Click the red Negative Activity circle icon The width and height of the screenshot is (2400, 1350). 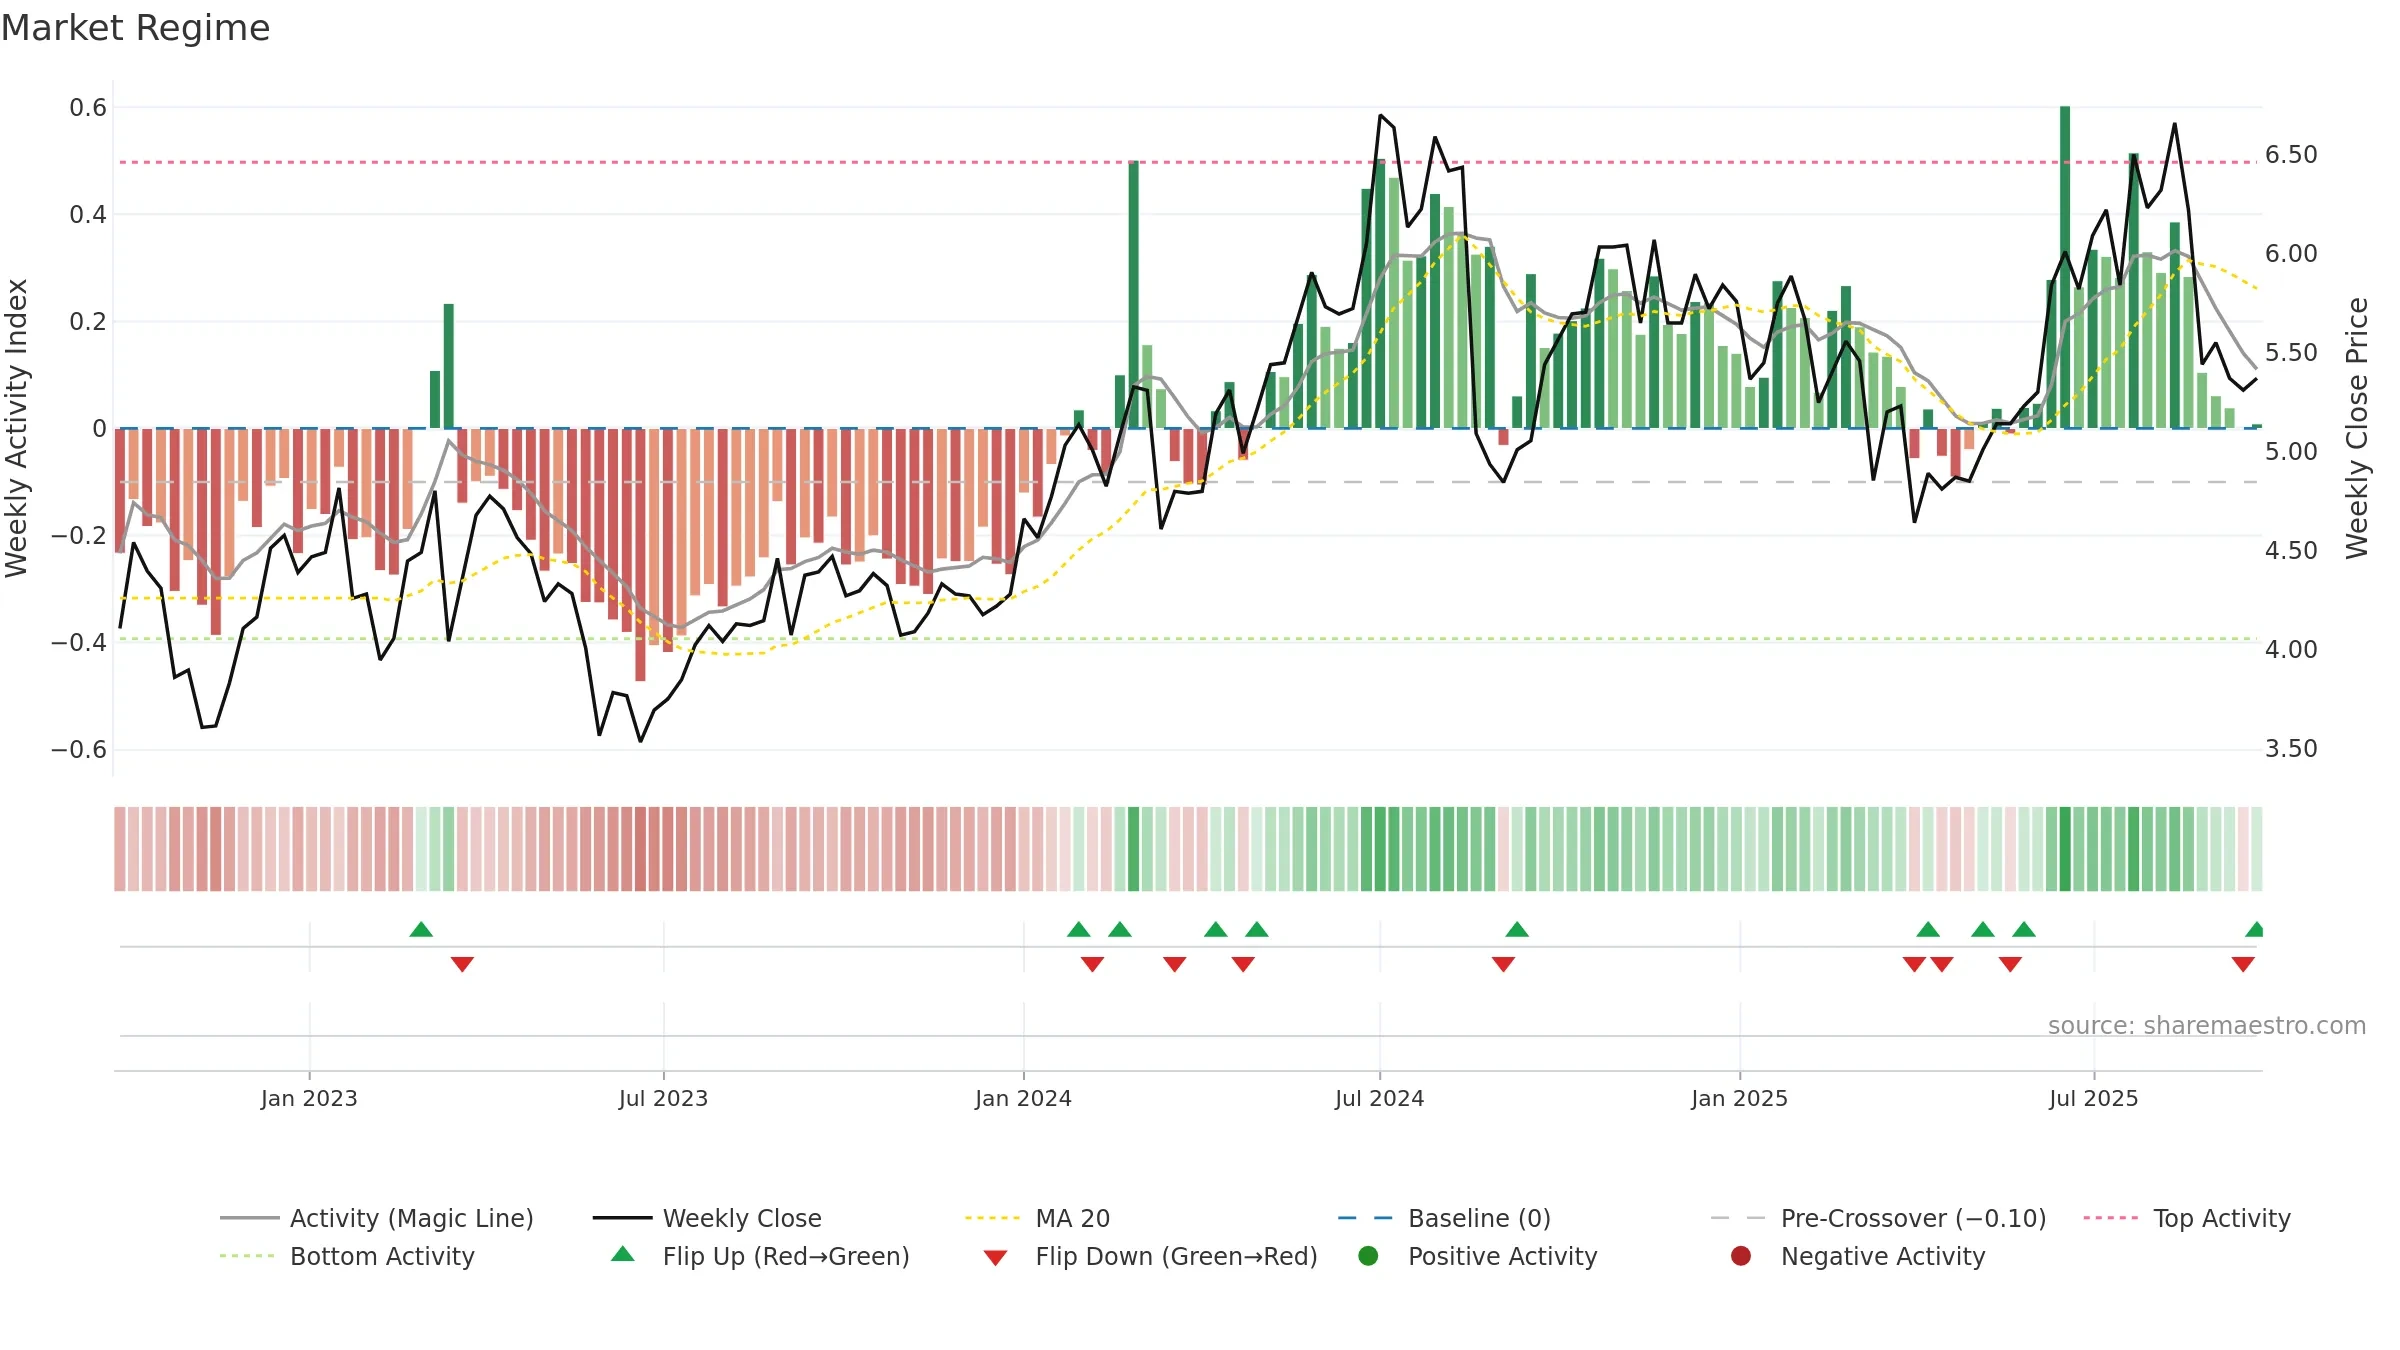(x=1741, y=1256)
